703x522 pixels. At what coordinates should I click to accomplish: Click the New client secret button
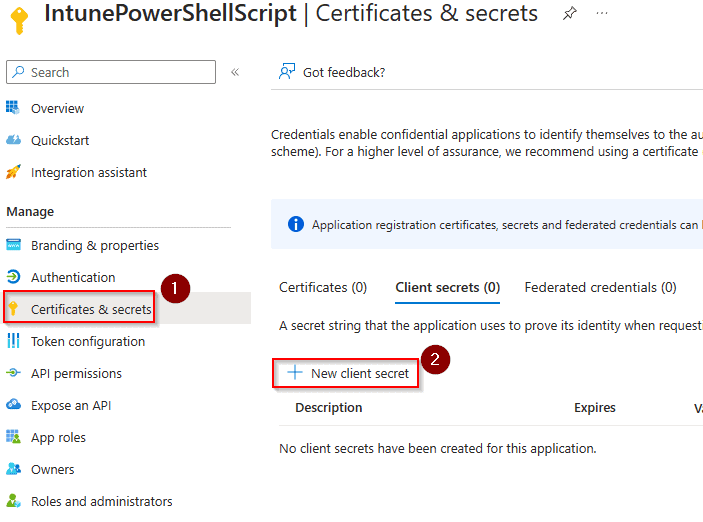tap(346, 373)
